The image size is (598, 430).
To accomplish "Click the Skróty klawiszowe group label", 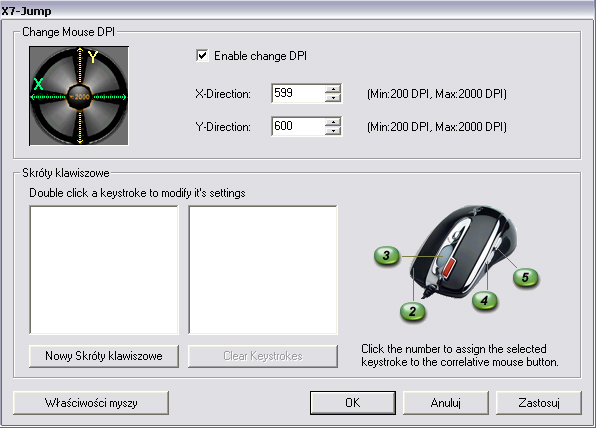I will [x=66, y=173].
